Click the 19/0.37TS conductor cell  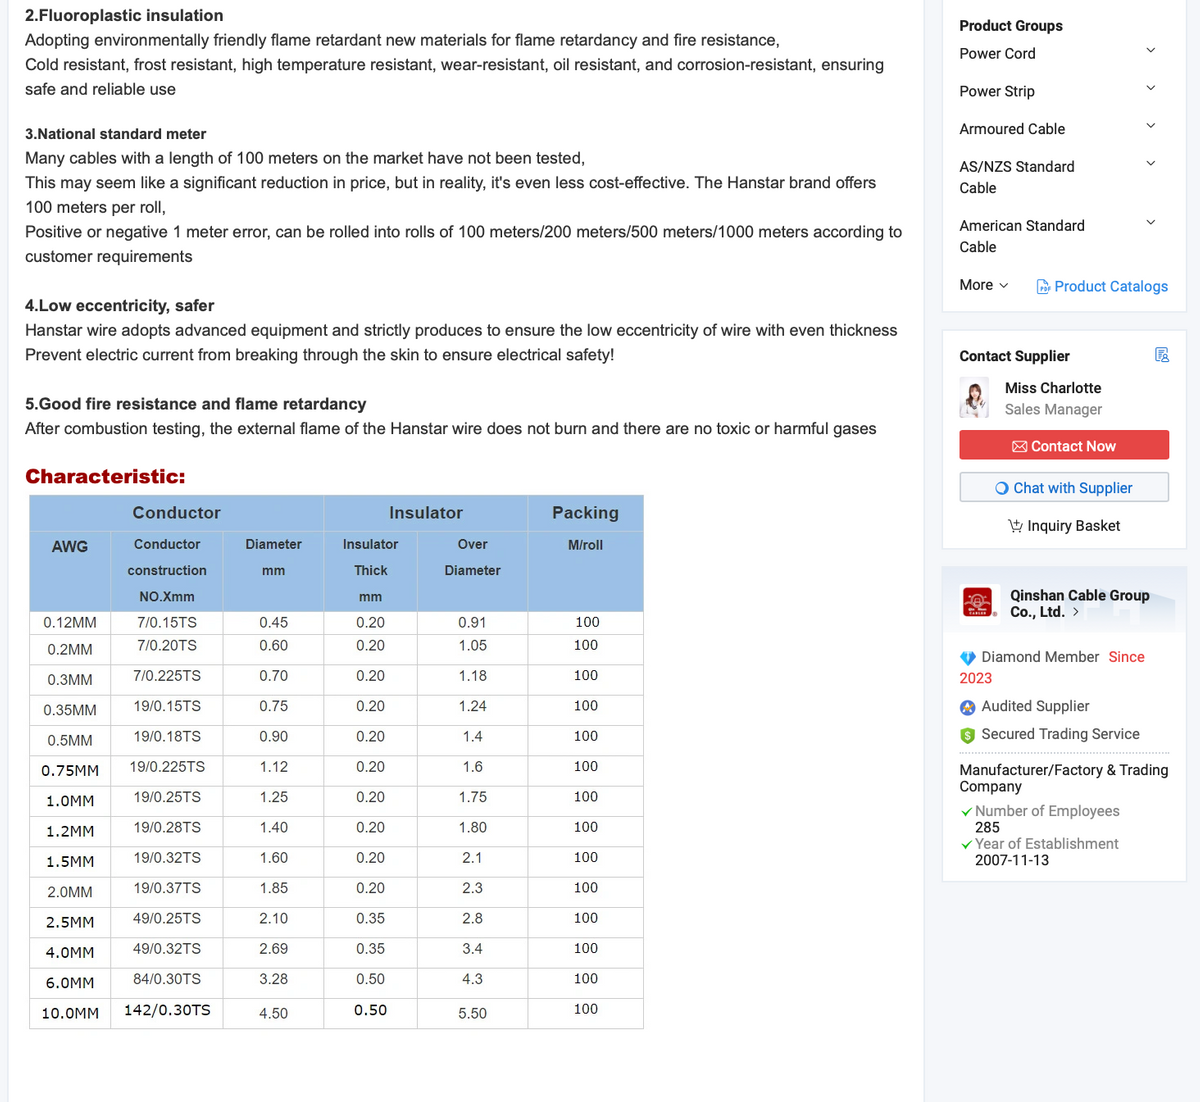pos(167,888)
